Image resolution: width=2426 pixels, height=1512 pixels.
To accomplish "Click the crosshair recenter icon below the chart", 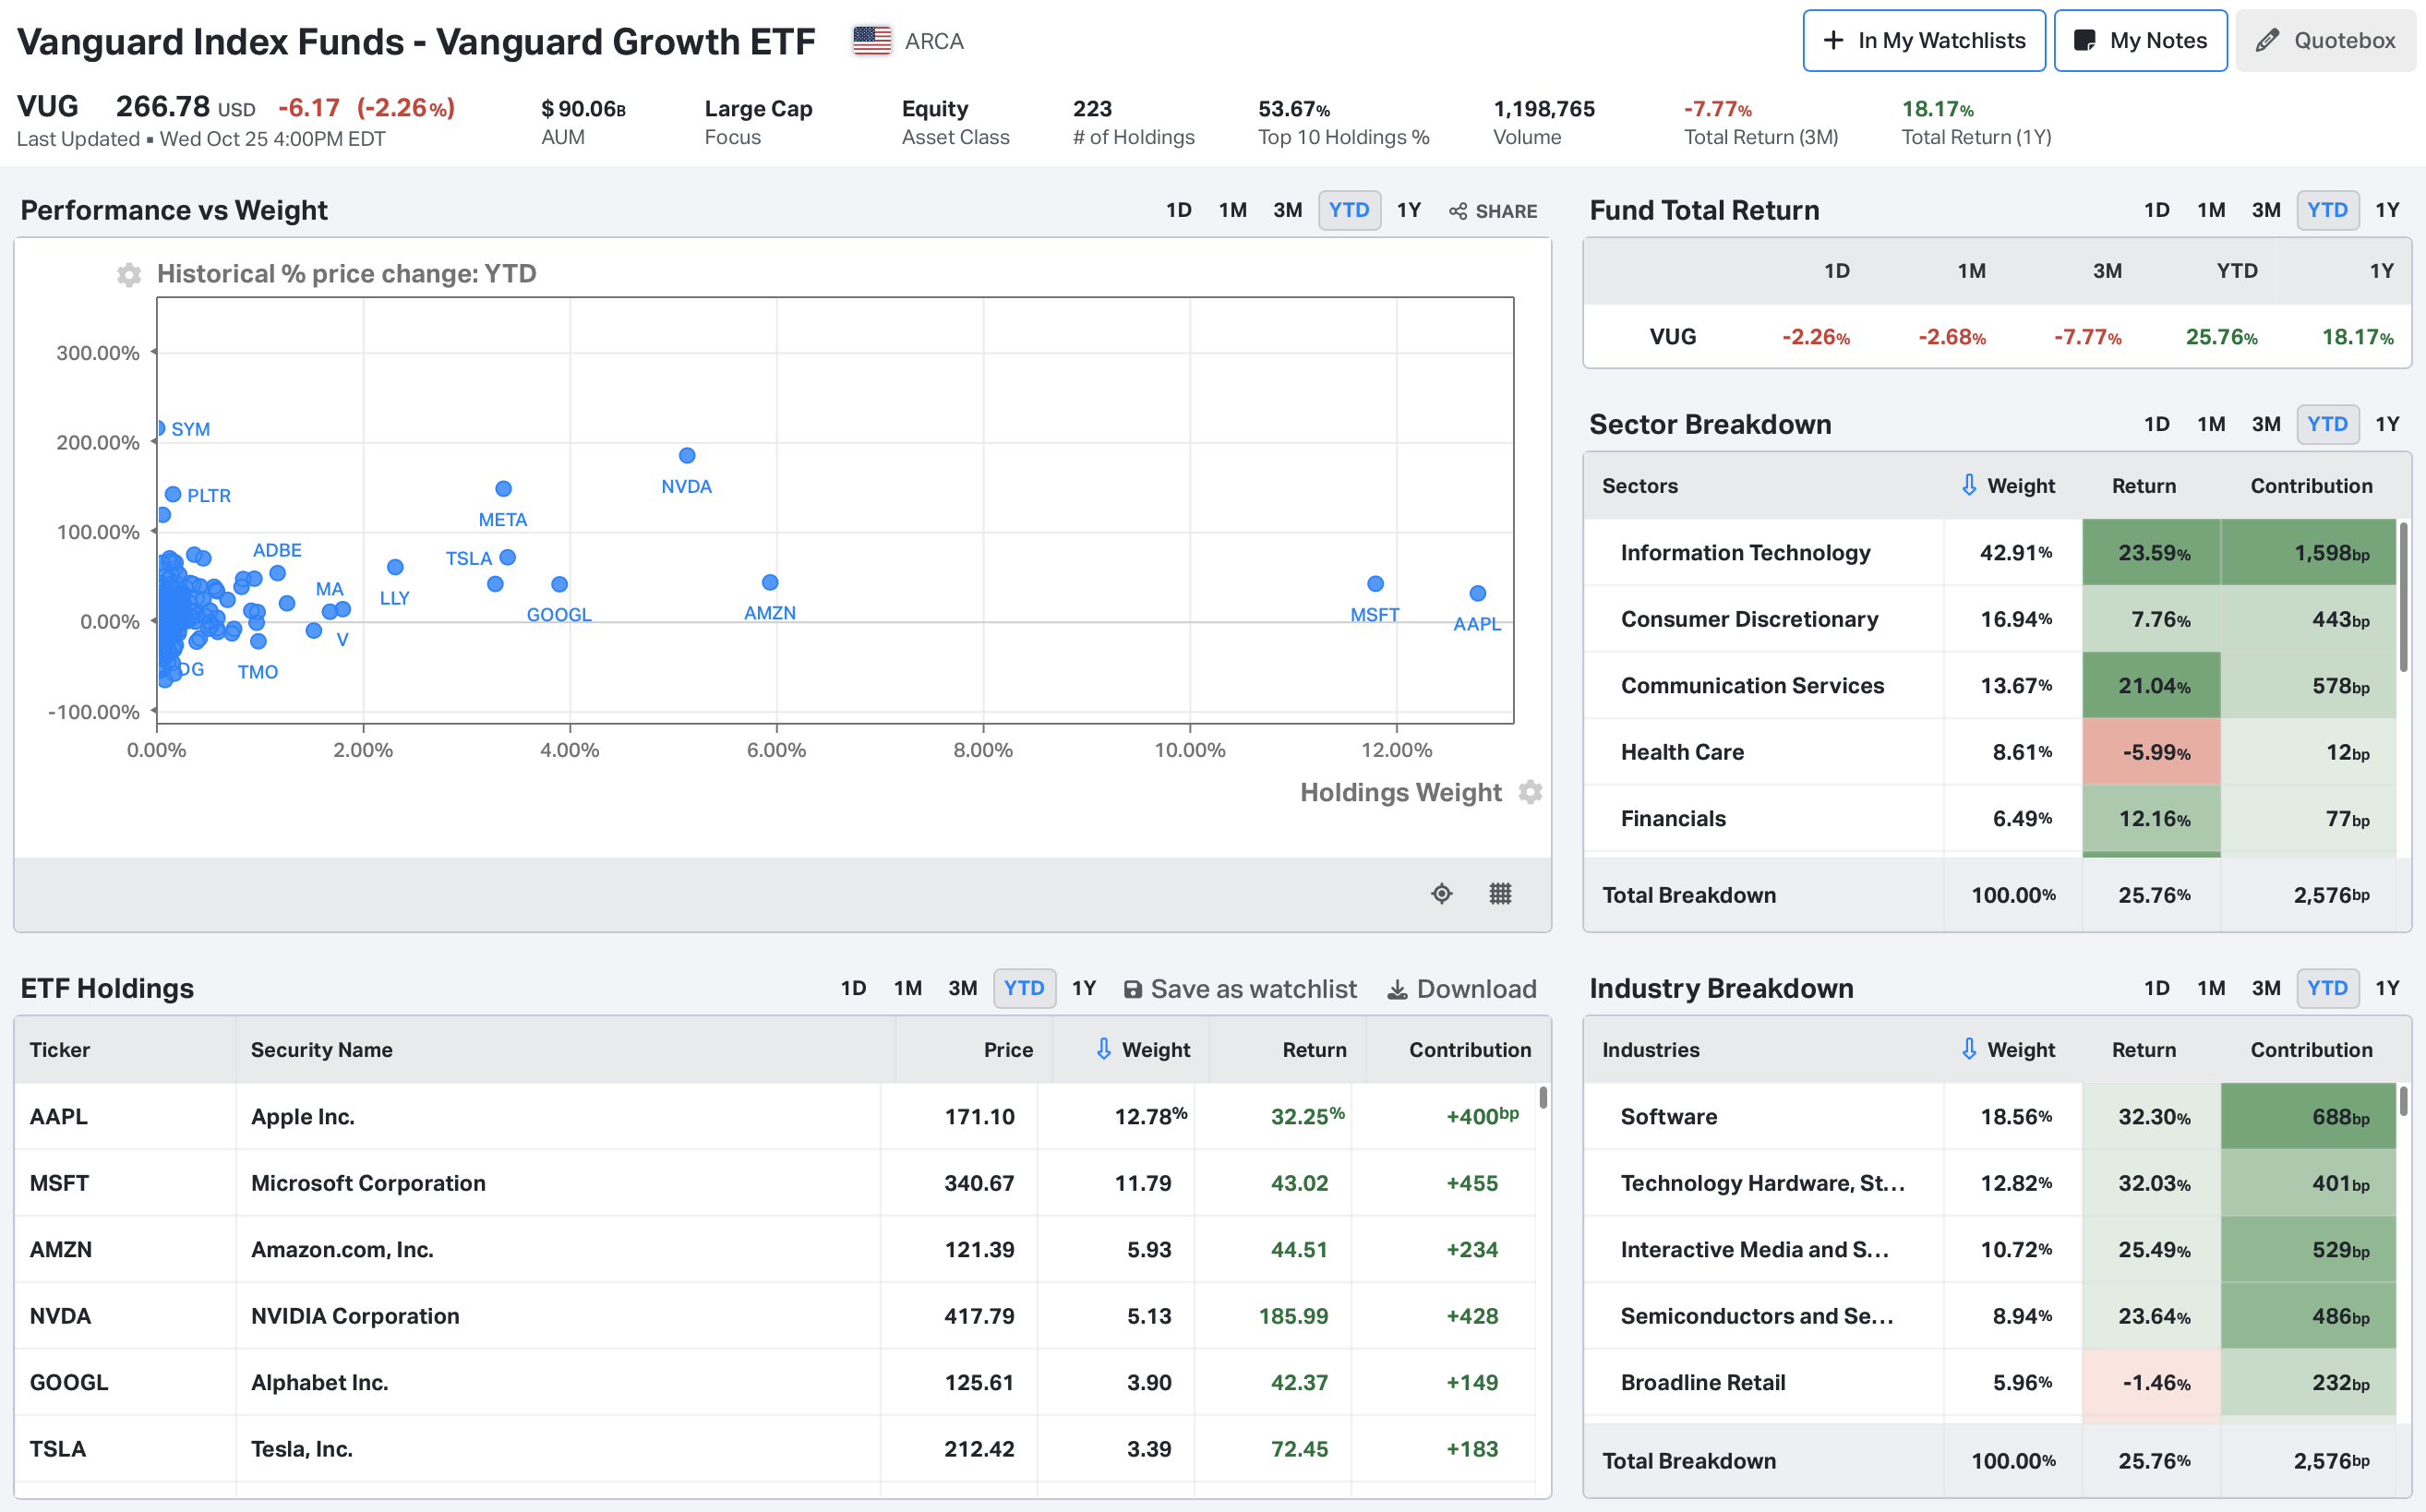I will pyautogui.click(x=1441, y=893).
